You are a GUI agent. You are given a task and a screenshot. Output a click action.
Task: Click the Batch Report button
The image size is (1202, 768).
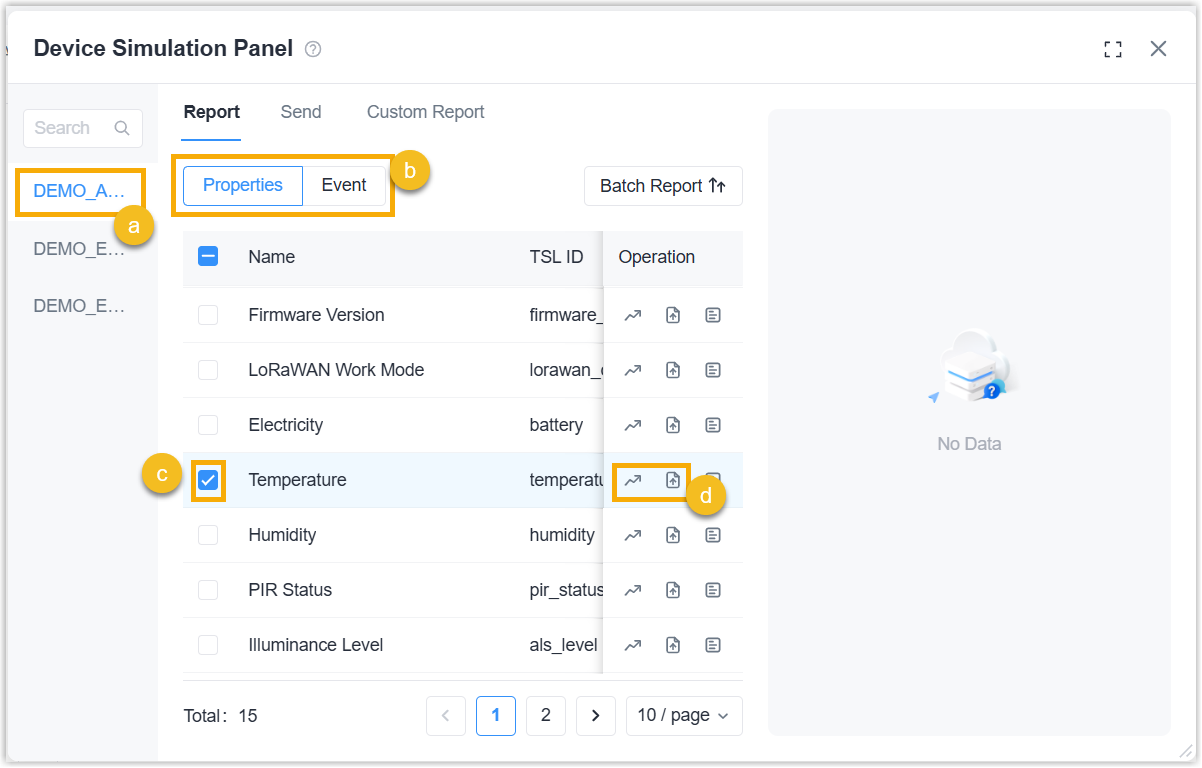(x=663, y=186)
